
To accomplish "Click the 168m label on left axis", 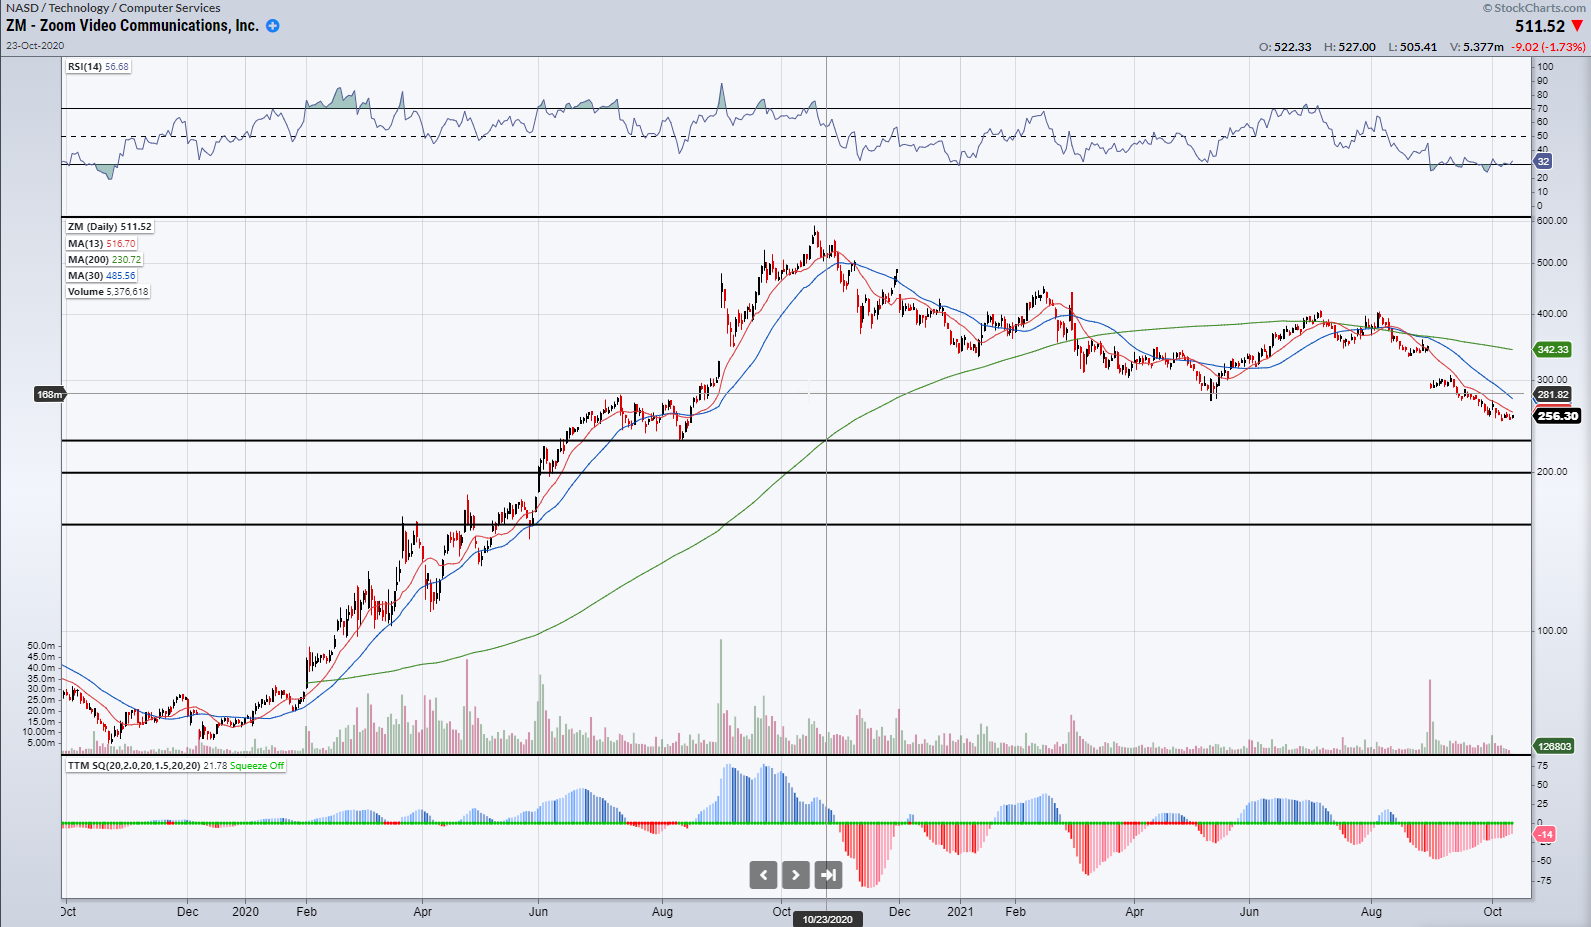I will coord(50,394).
